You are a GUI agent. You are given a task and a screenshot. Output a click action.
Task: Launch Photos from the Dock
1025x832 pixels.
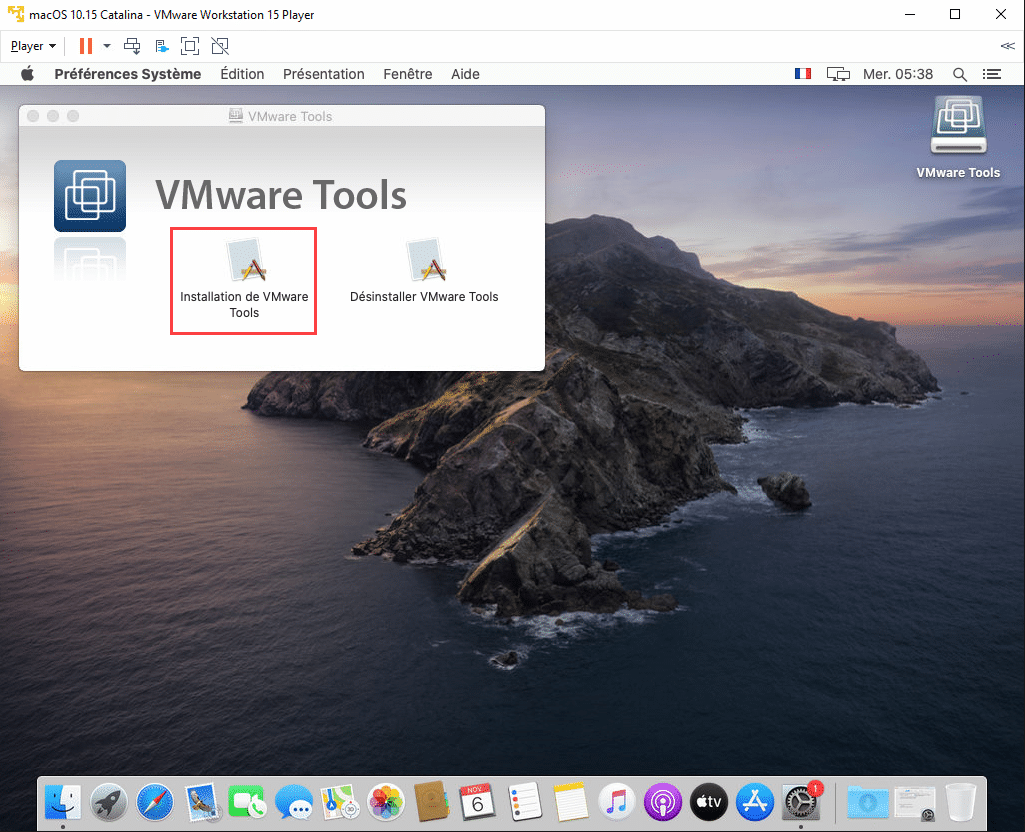[x=386, y=802]
